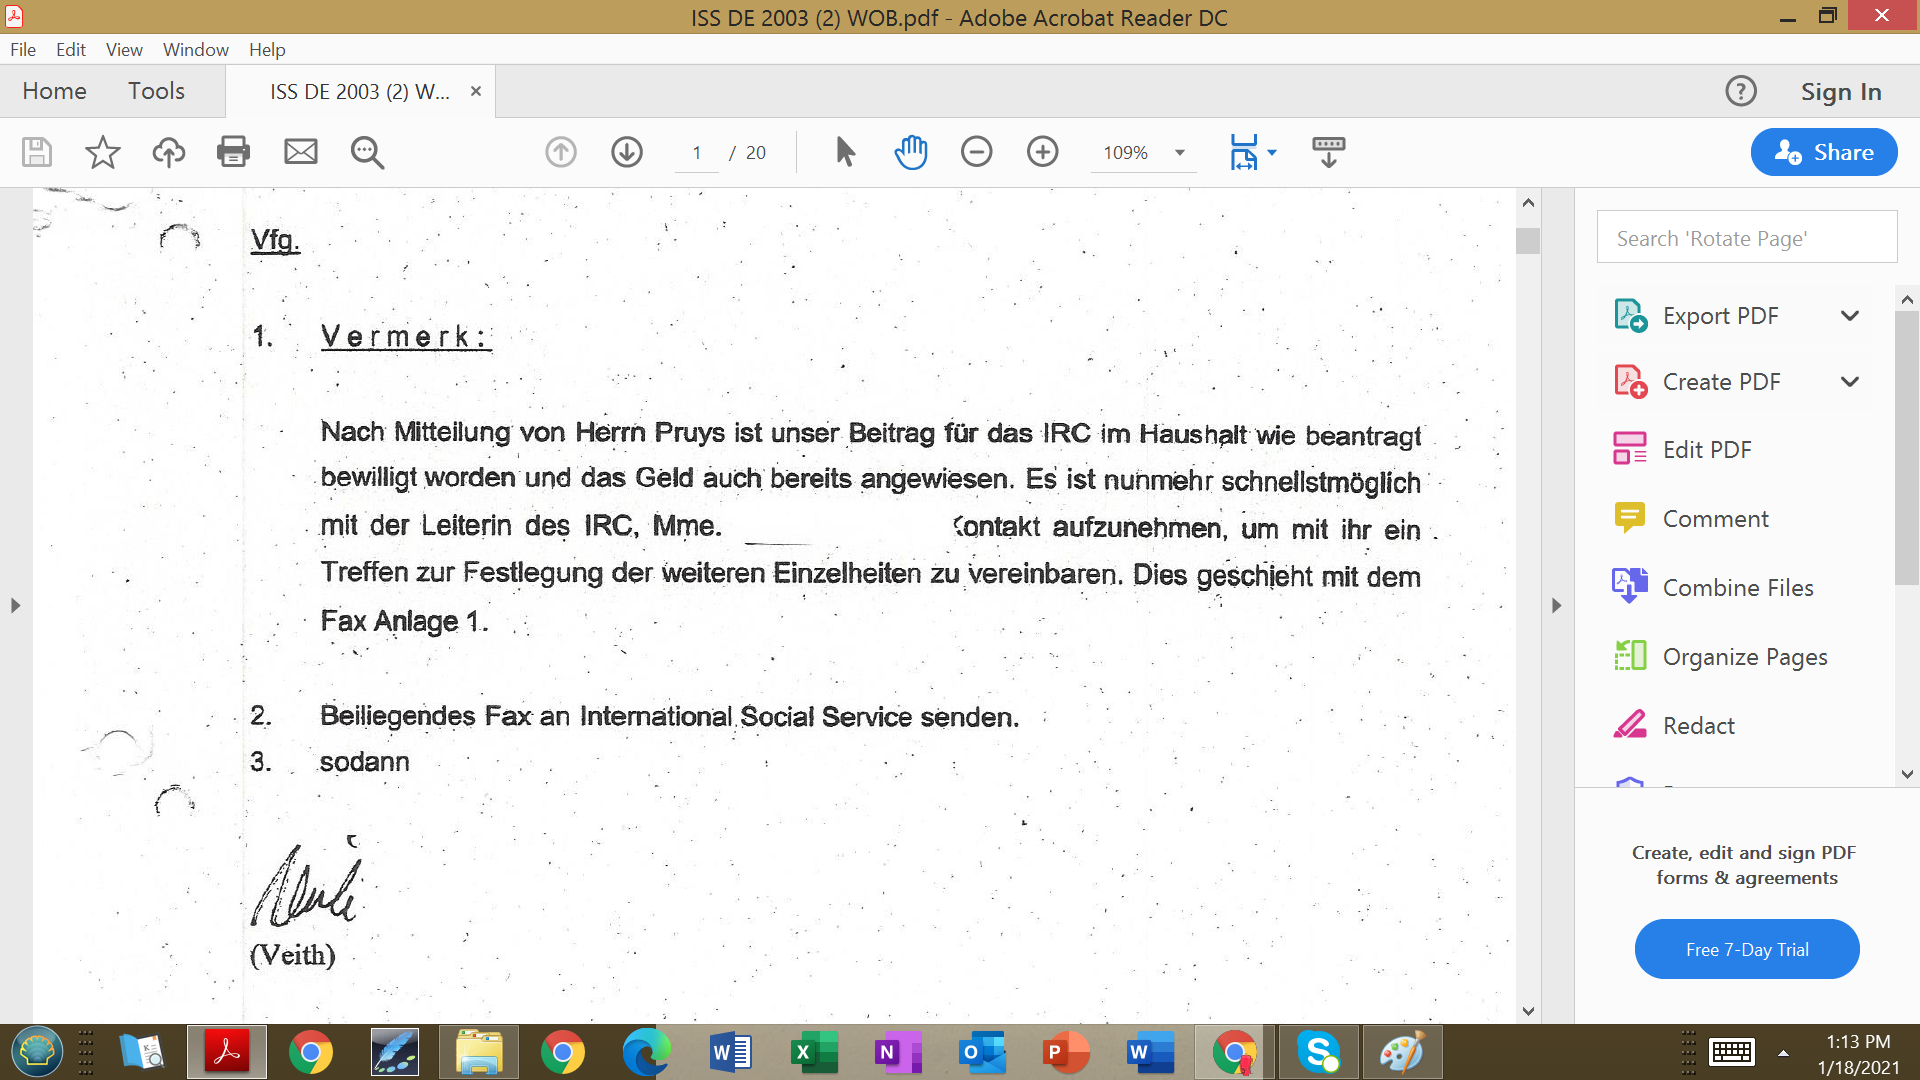Choose the Selection arrow tool
The height and width of the screenshot is (1080, 1920).
coord(845,152)
